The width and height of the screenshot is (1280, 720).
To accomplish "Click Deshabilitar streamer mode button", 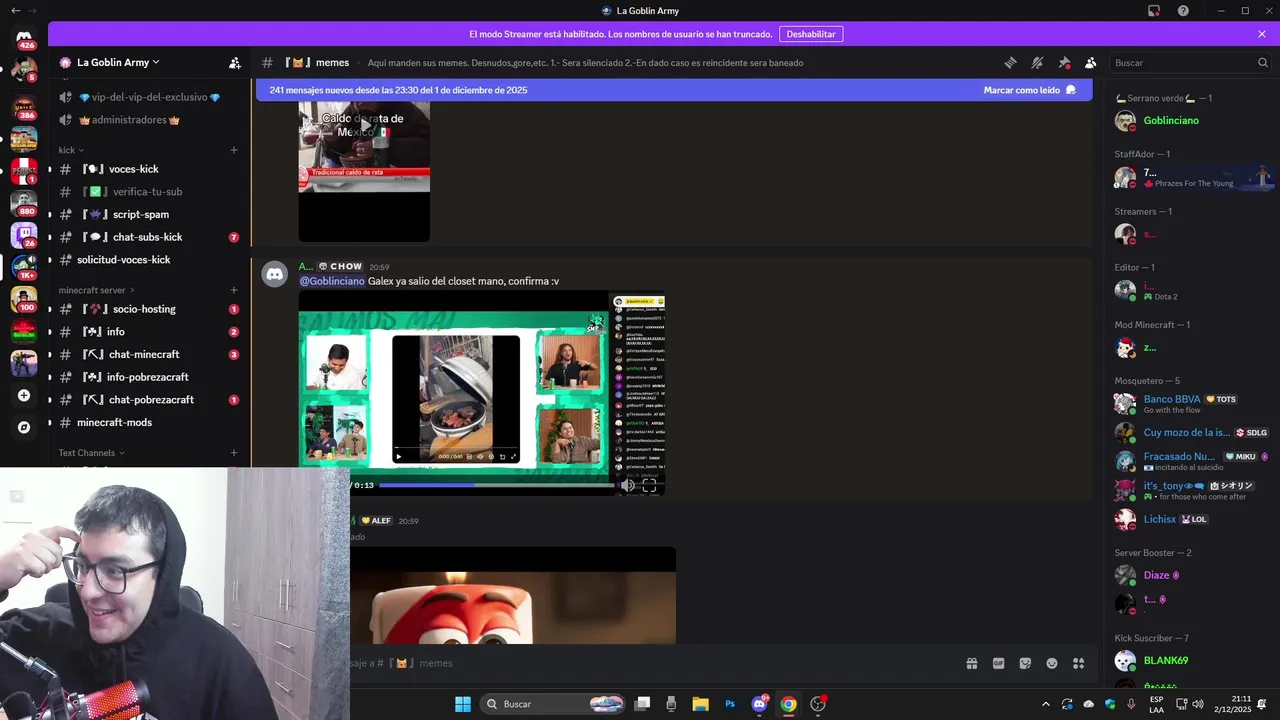I will click(810, 34).
